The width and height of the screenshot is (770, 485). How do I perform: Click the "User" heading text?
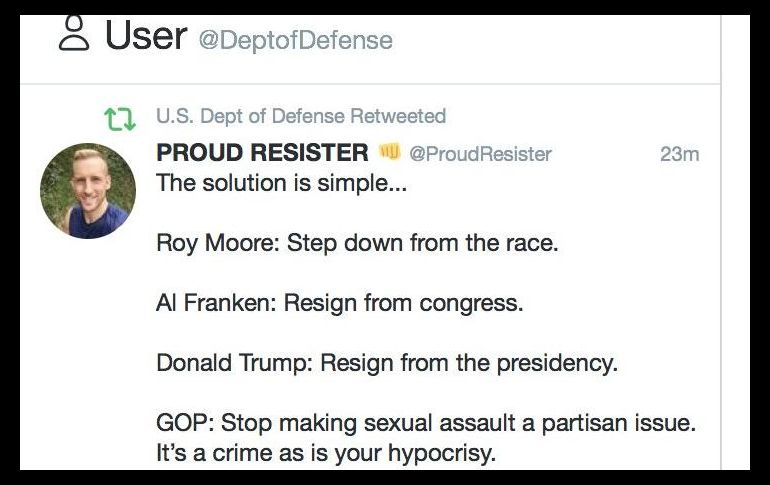146,35
